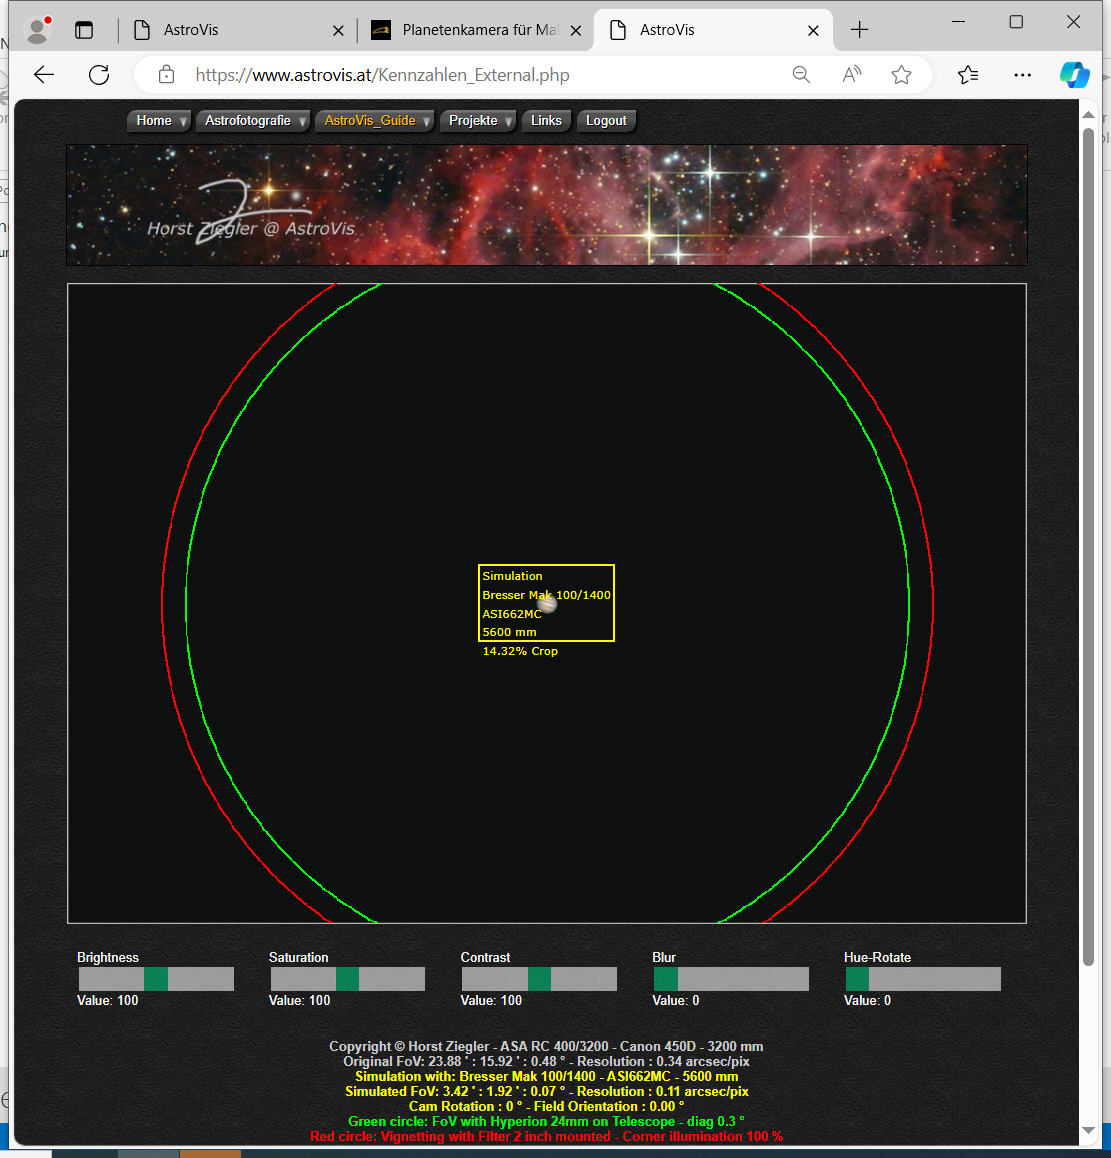This screenshot has height=1158, width=1111.
Task: Reload the current page
Action: click(x=99, y=75)
